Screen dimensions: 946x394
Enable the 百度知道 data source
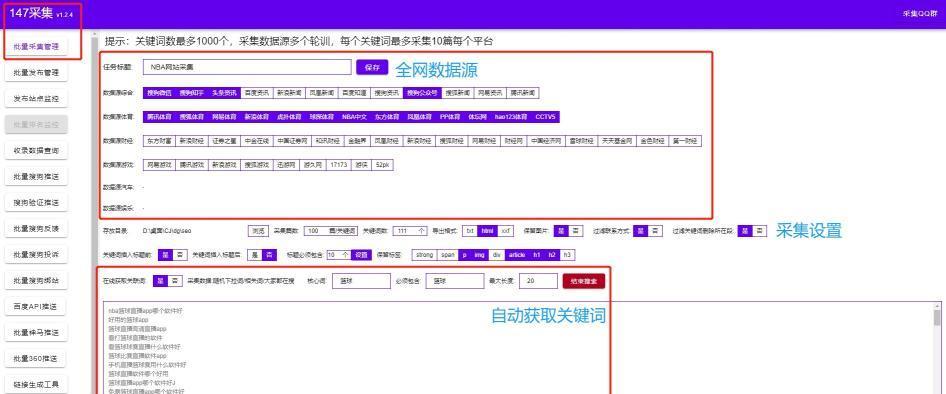pyautogui.click(x=354, y=93)
